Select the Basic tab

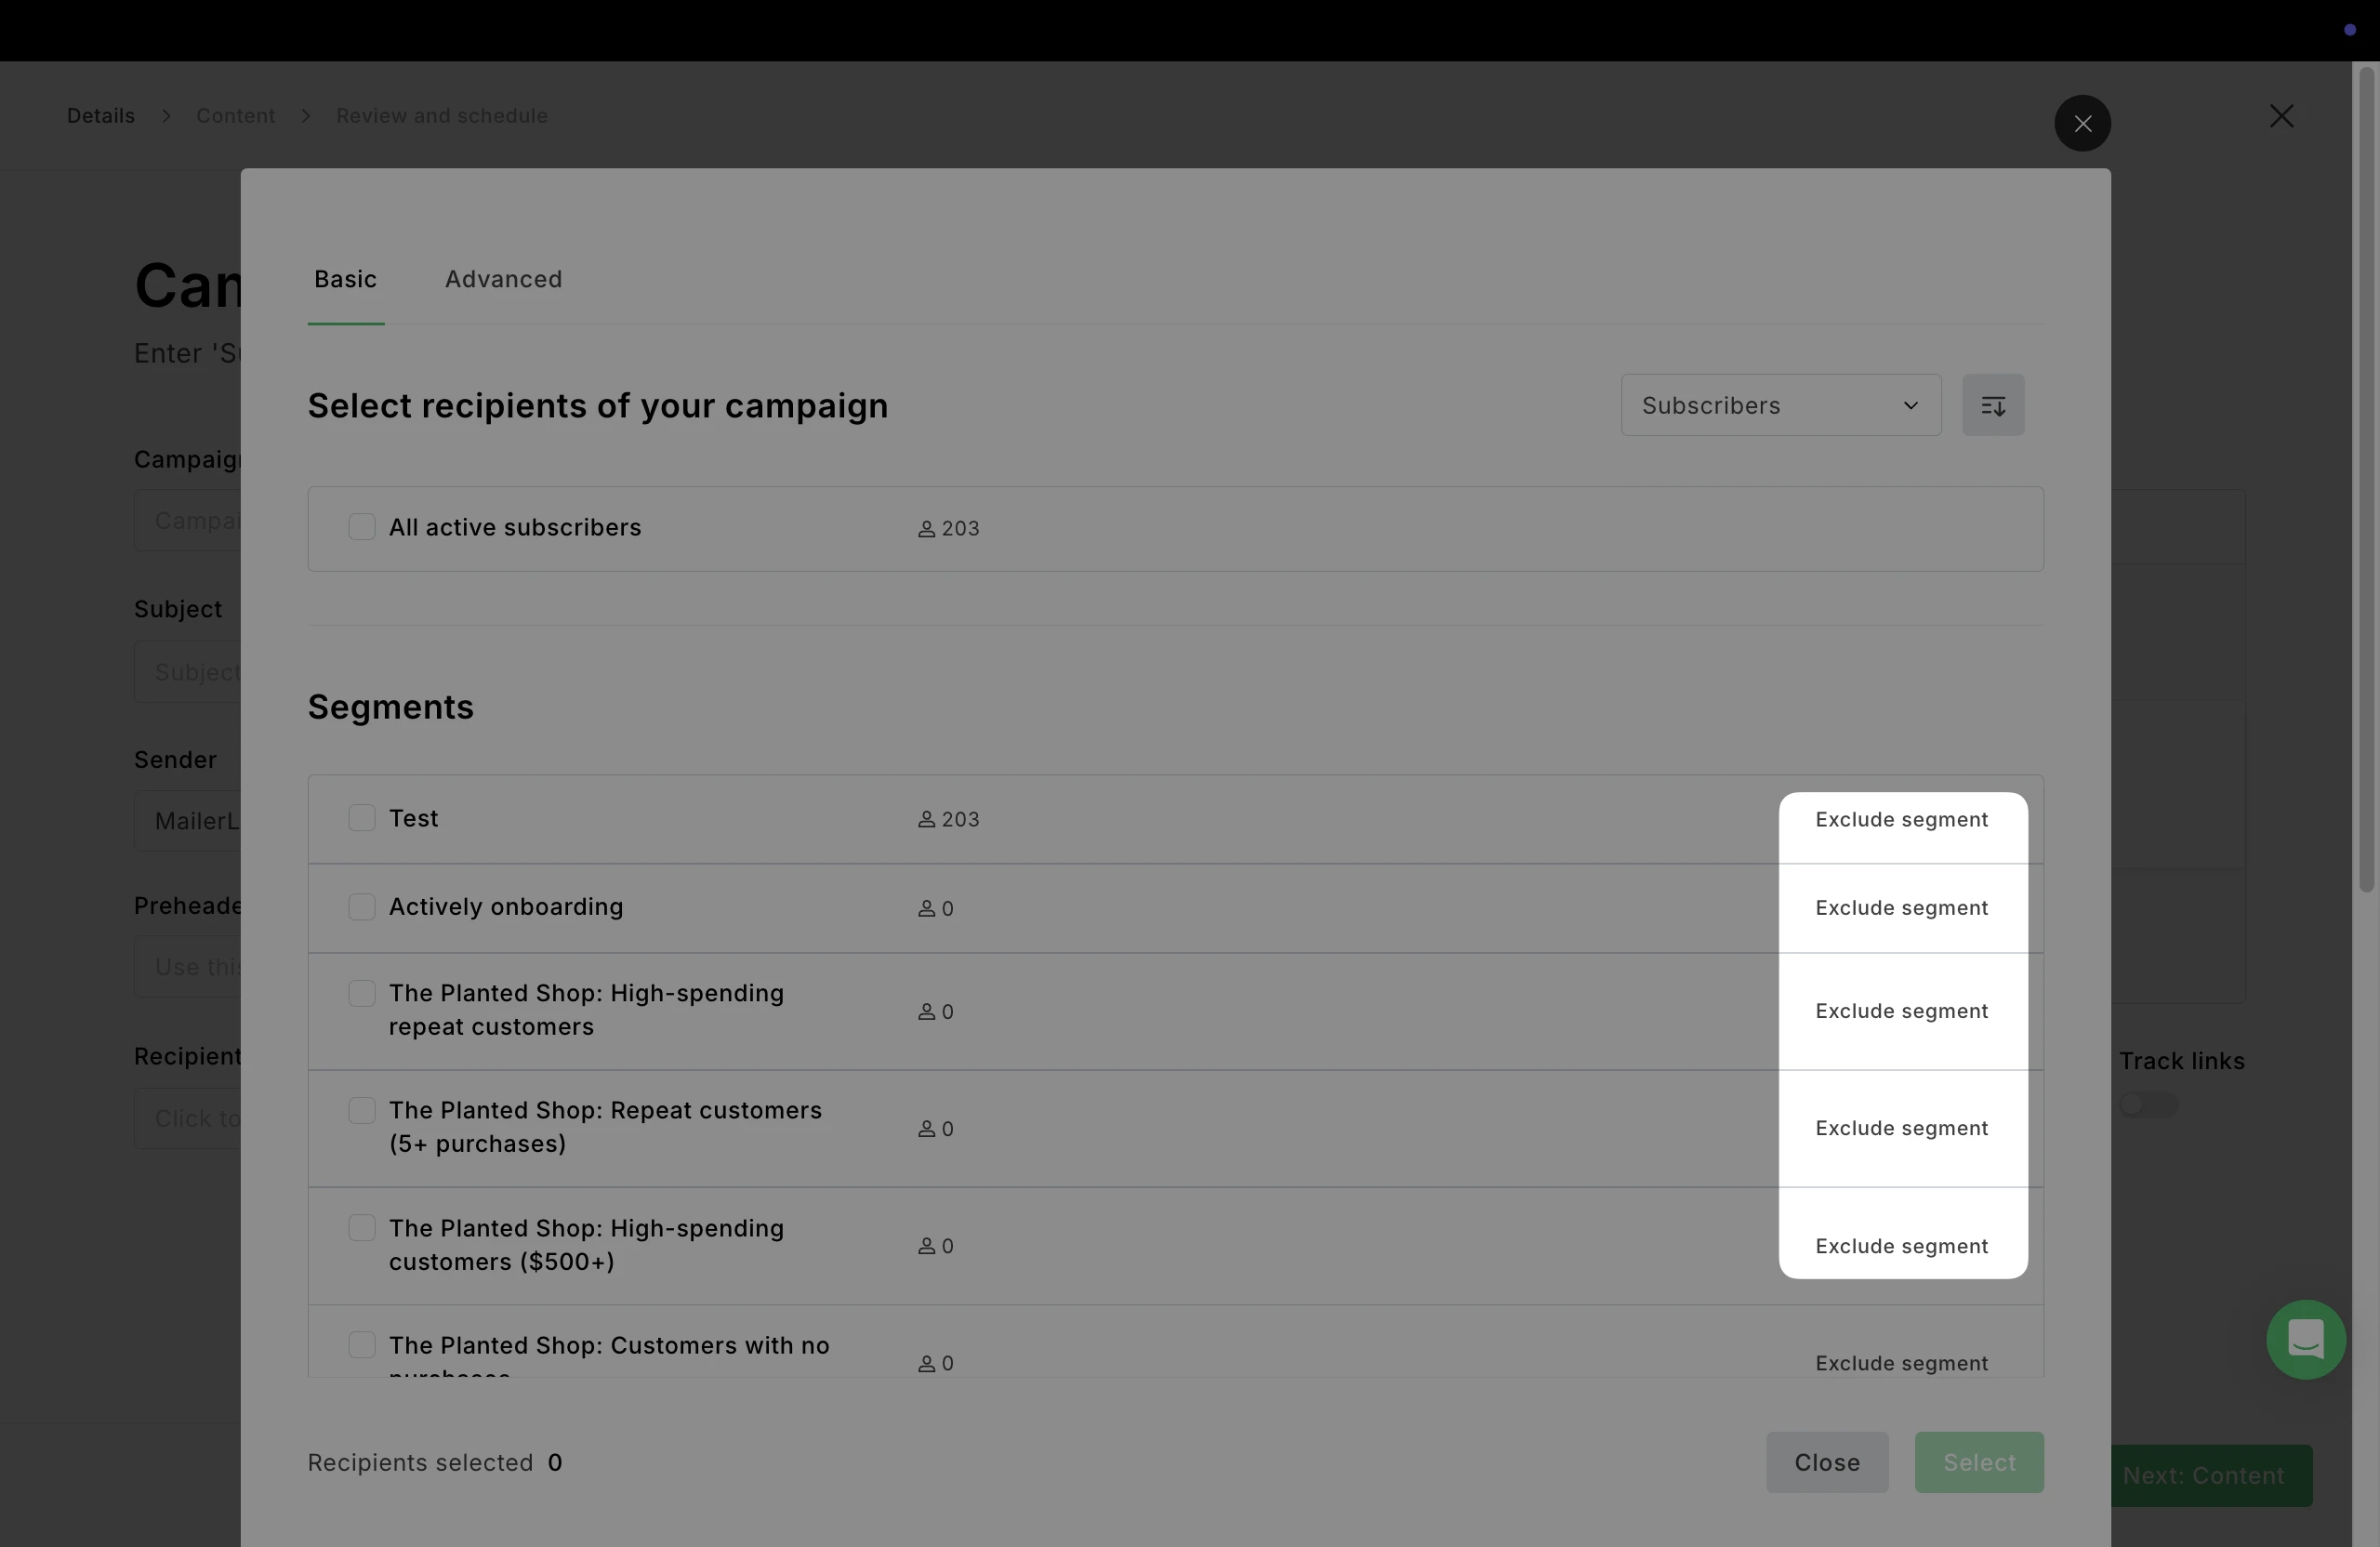tap(345, 279)
